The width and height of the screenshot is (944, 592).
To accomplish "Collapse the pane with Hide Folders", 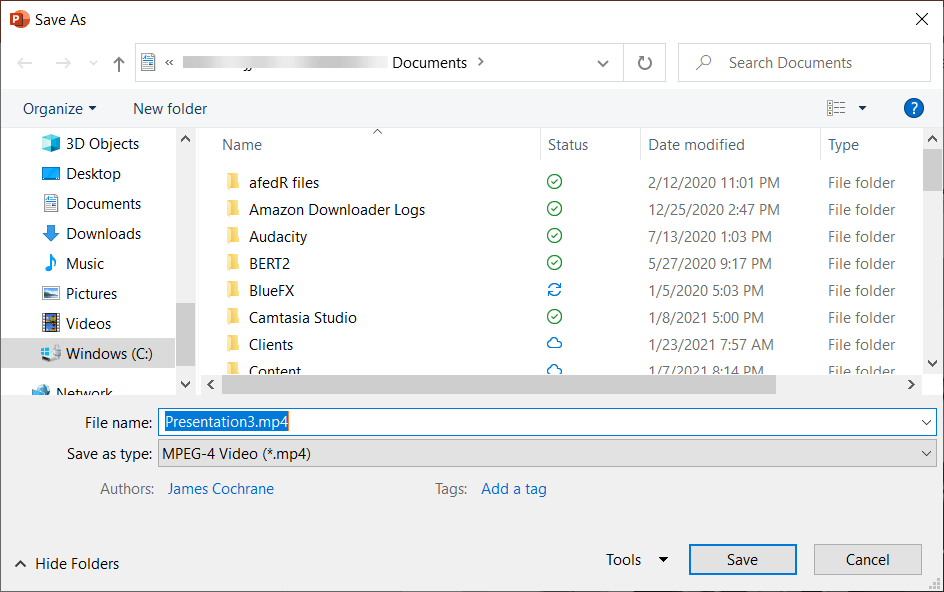I will (x=67, y=564).
